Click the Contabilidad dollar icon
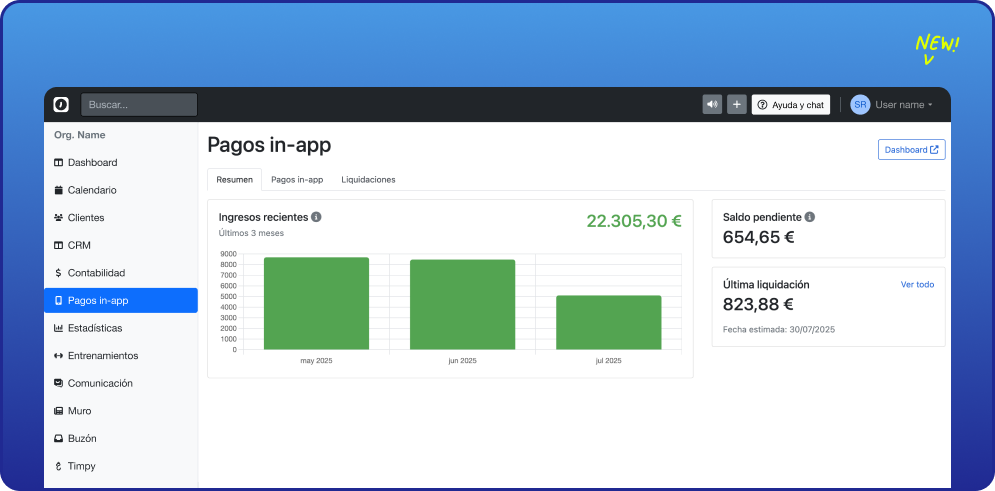995x491 pixels. click(x=58, y=273)
